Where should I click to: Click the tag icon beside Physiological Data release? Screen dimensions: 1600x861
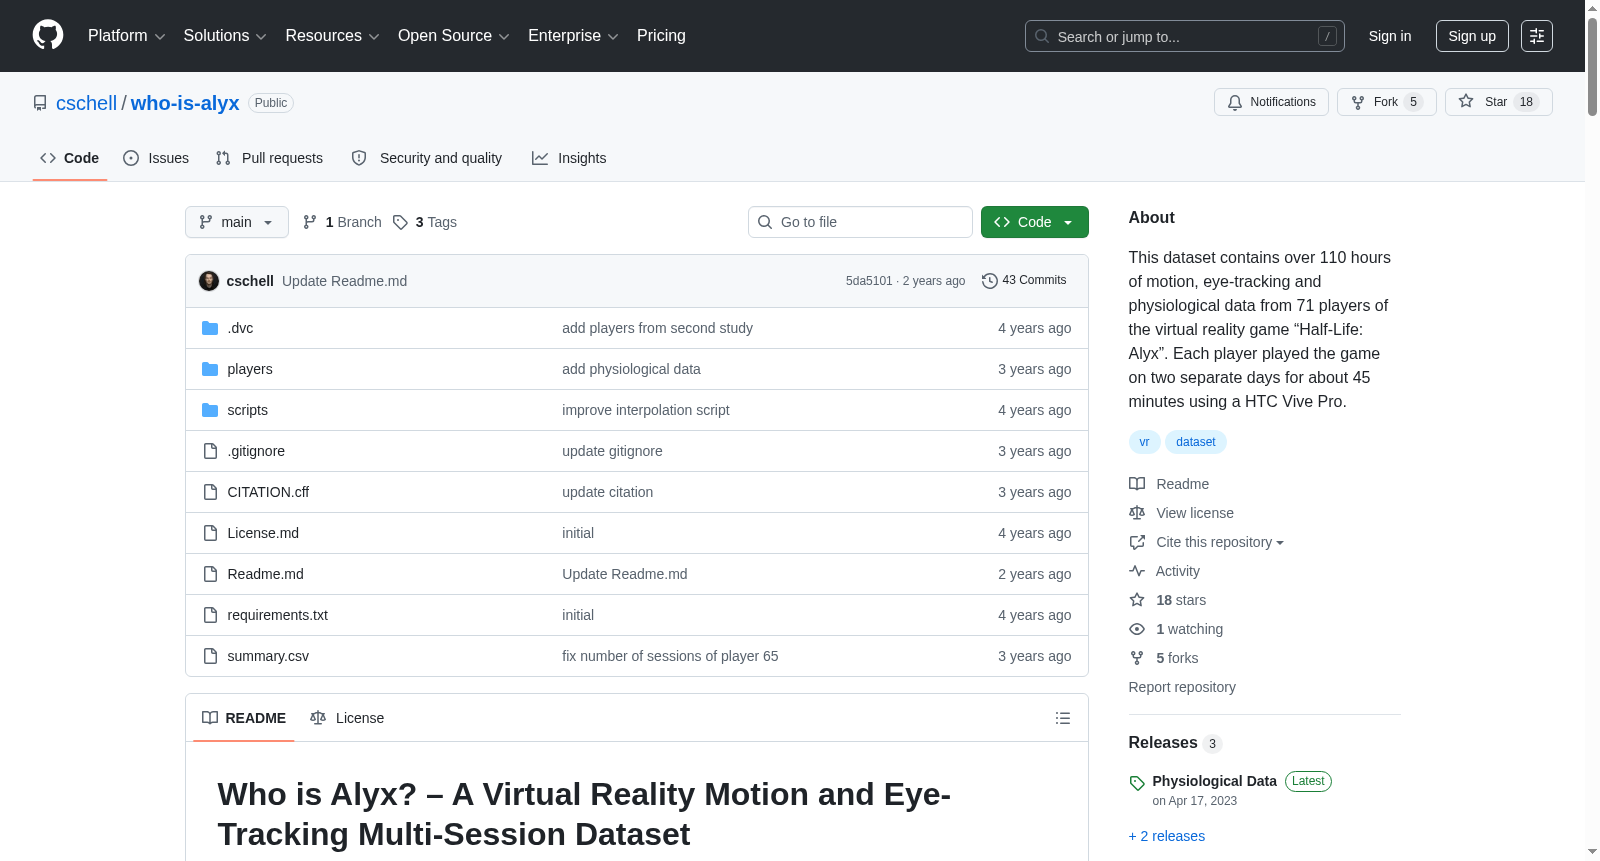[1137, 783]
